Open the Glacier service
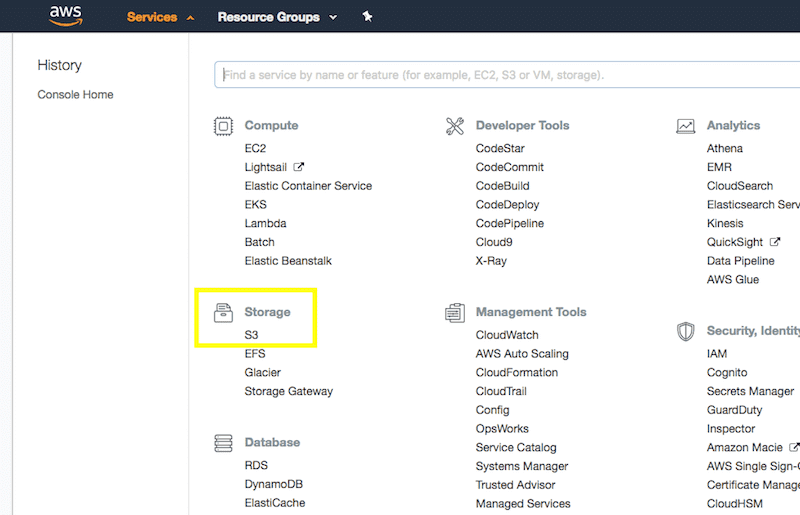 pyautogui.click(x=262, y=373)
